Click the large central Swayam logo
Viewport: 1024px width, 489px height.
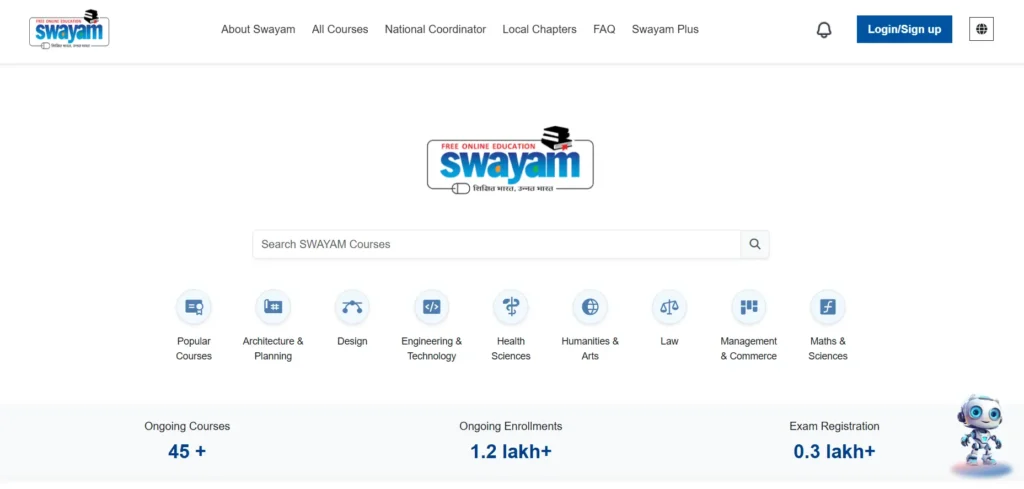(x=510, y=160)
